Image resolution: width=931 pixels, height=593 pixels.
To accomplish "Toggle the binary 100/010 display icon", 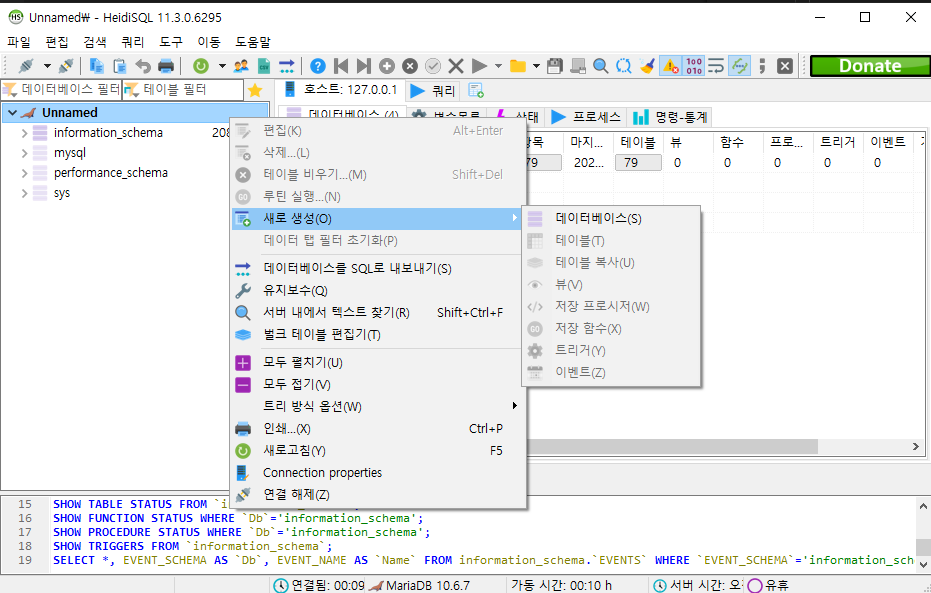I will 694,66.
